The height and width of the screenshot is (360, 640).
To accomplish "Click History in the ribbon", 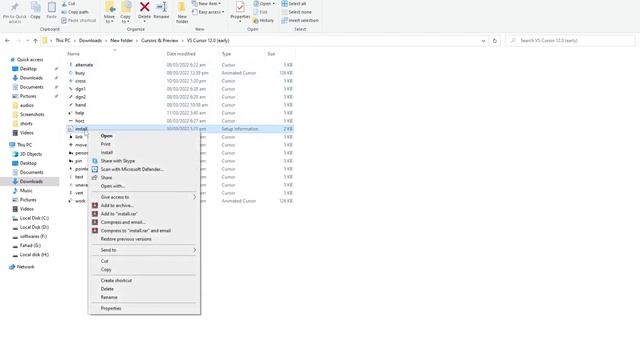I will click(263, 20).
